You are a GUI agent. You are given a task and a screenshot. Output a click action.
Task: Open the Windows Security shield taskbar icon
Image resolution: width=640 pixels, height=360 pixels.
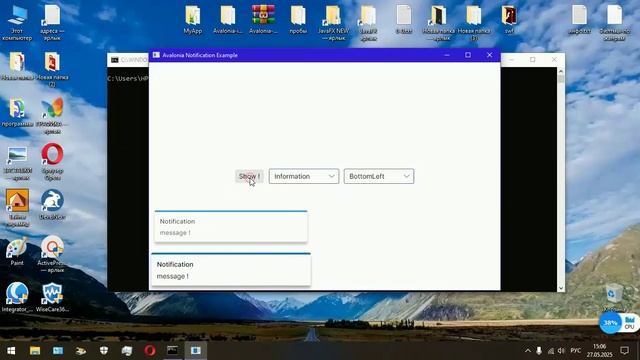point(104,351)
